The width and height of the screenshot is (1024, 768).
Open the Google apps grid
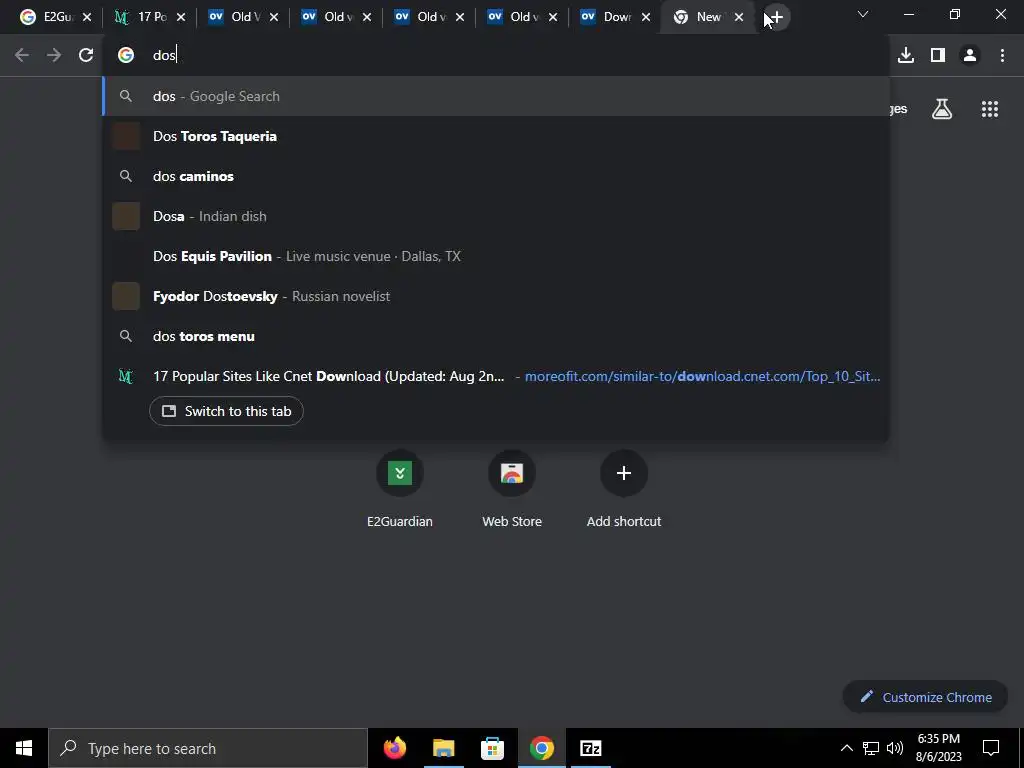[x=989, y=109]
